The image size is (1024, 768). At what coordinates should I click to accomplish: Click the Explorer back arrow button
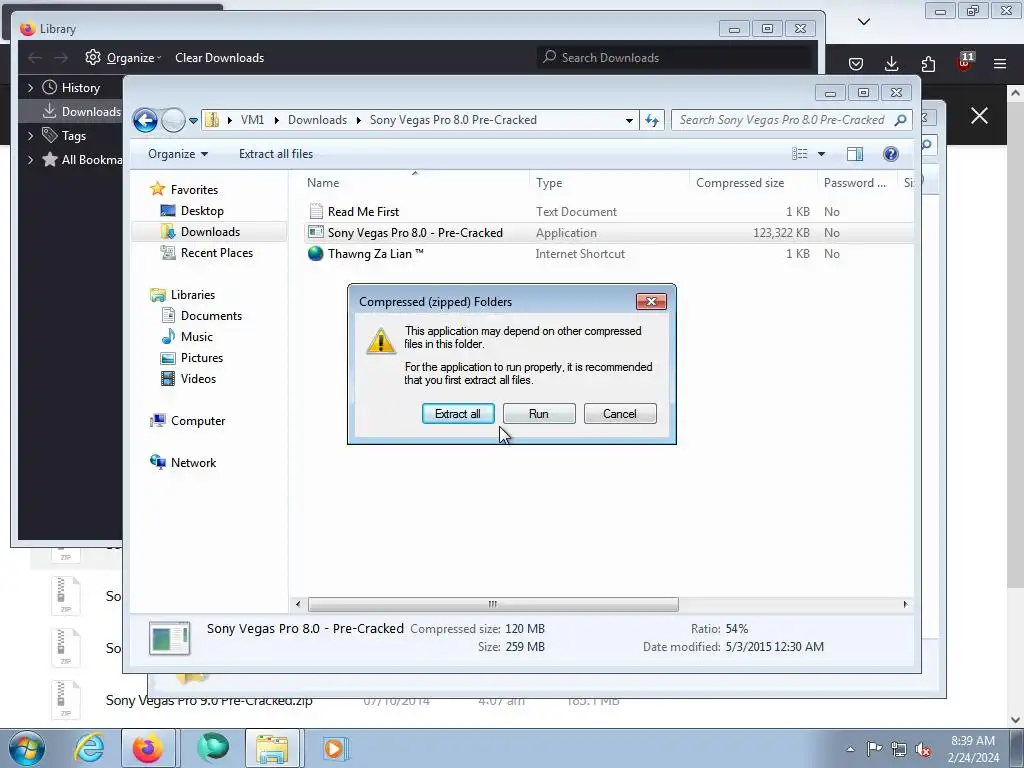pos(145,120)
